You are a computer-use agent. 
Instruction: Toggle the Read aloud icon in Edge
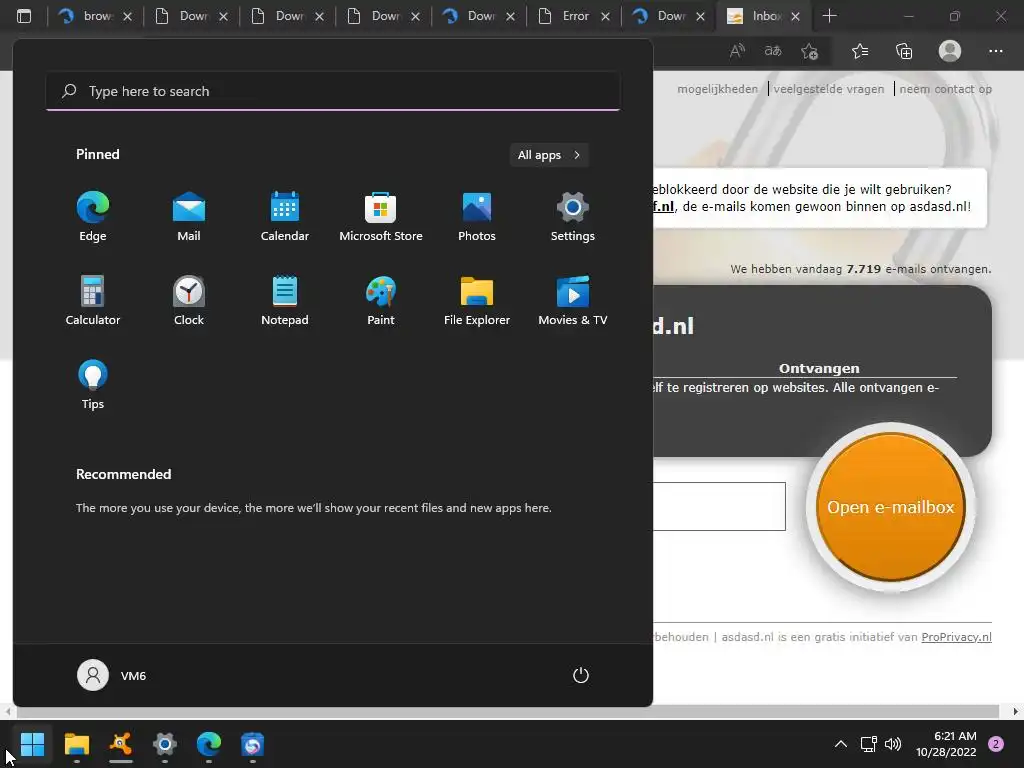(x=737, y=51)
